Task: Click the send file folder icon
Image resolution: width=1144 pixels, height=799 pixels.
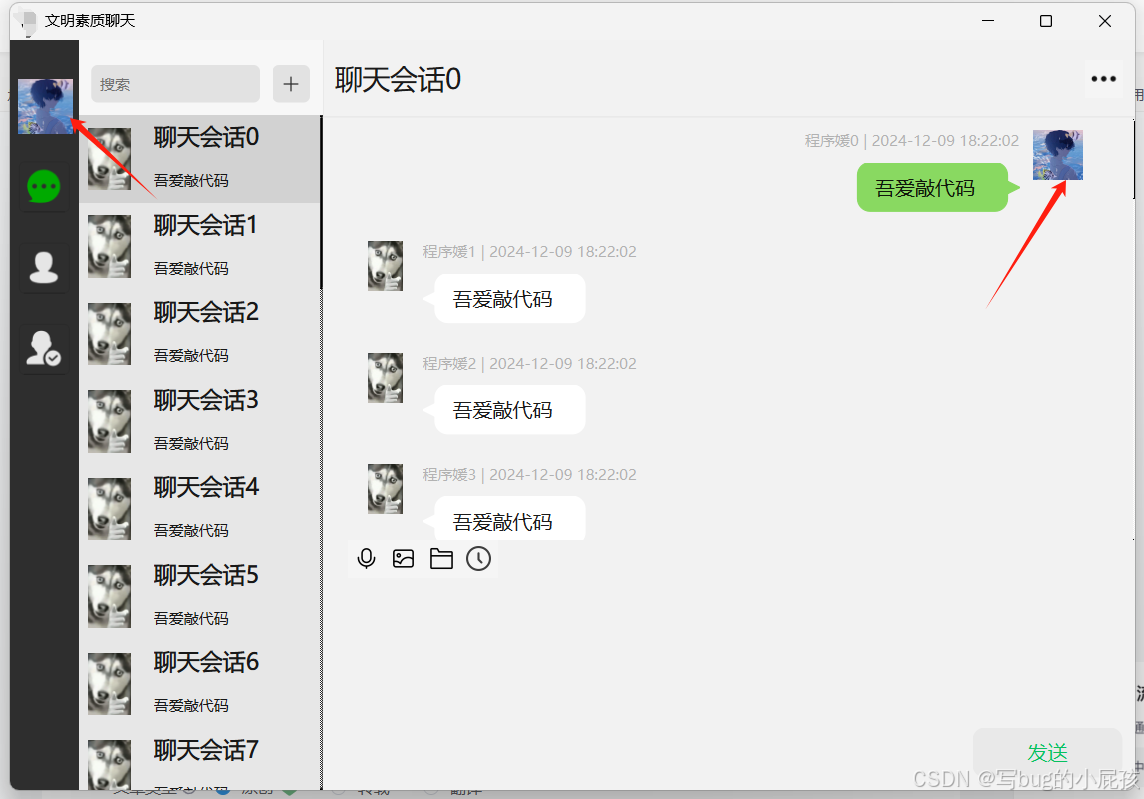Action: pyautogui.click(x=441, y=559)
